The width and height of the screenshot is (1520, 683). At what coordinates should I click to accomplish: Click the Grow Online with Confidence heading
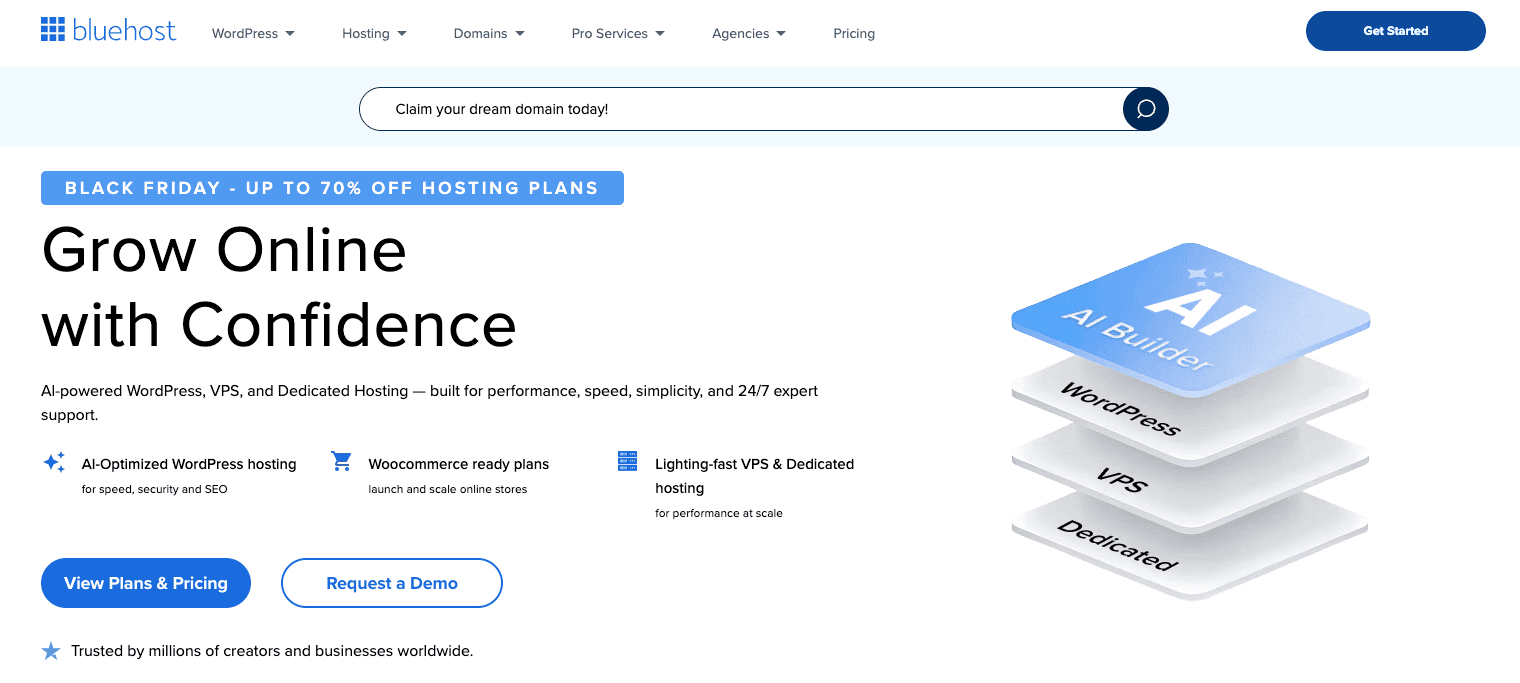(279, 287)
